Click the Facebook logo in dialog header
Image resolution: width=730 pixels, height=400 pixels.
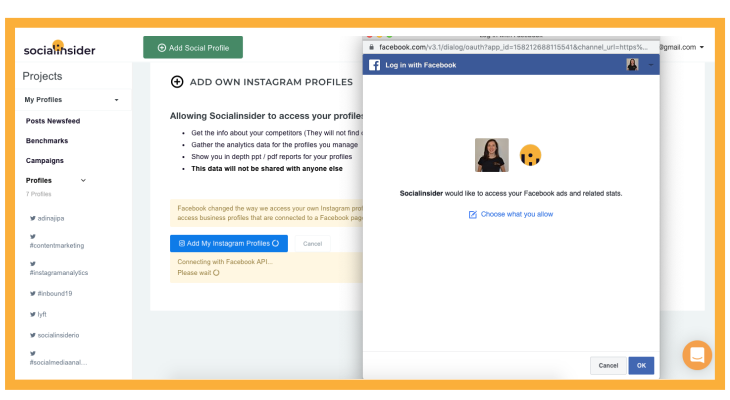[x=374, y=65]
